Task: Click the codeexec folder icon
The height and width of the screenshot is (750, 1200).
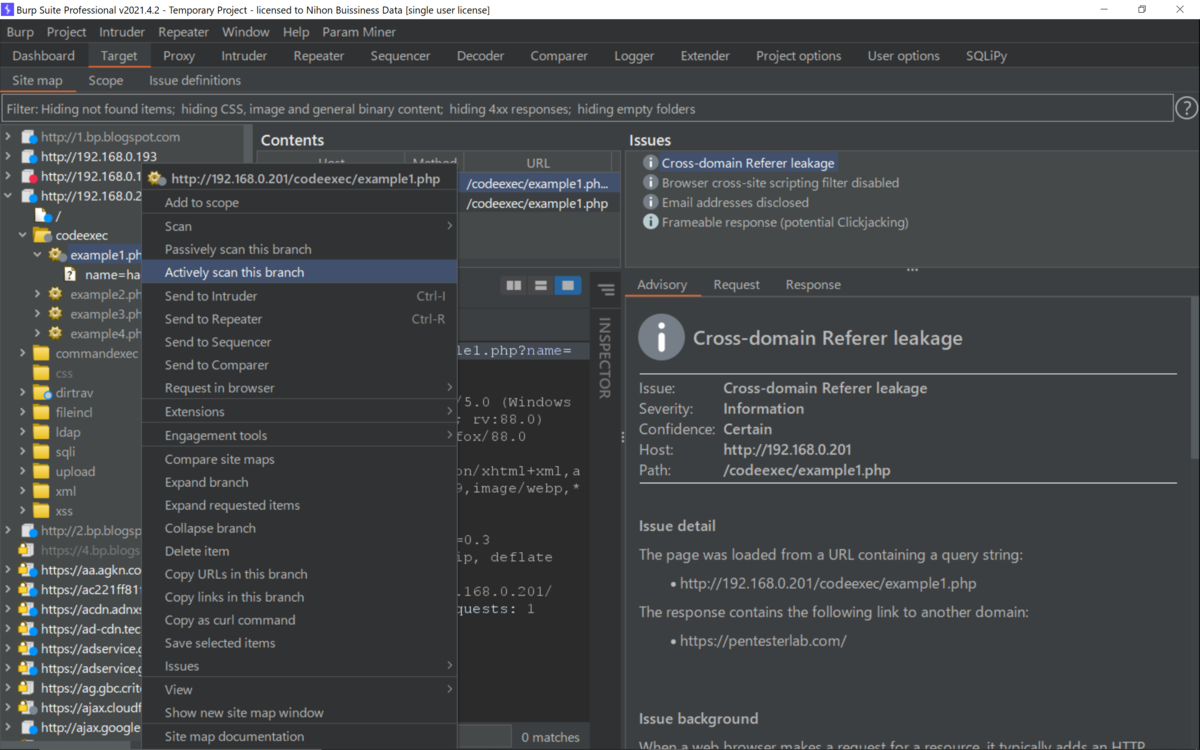Action: 42,236
